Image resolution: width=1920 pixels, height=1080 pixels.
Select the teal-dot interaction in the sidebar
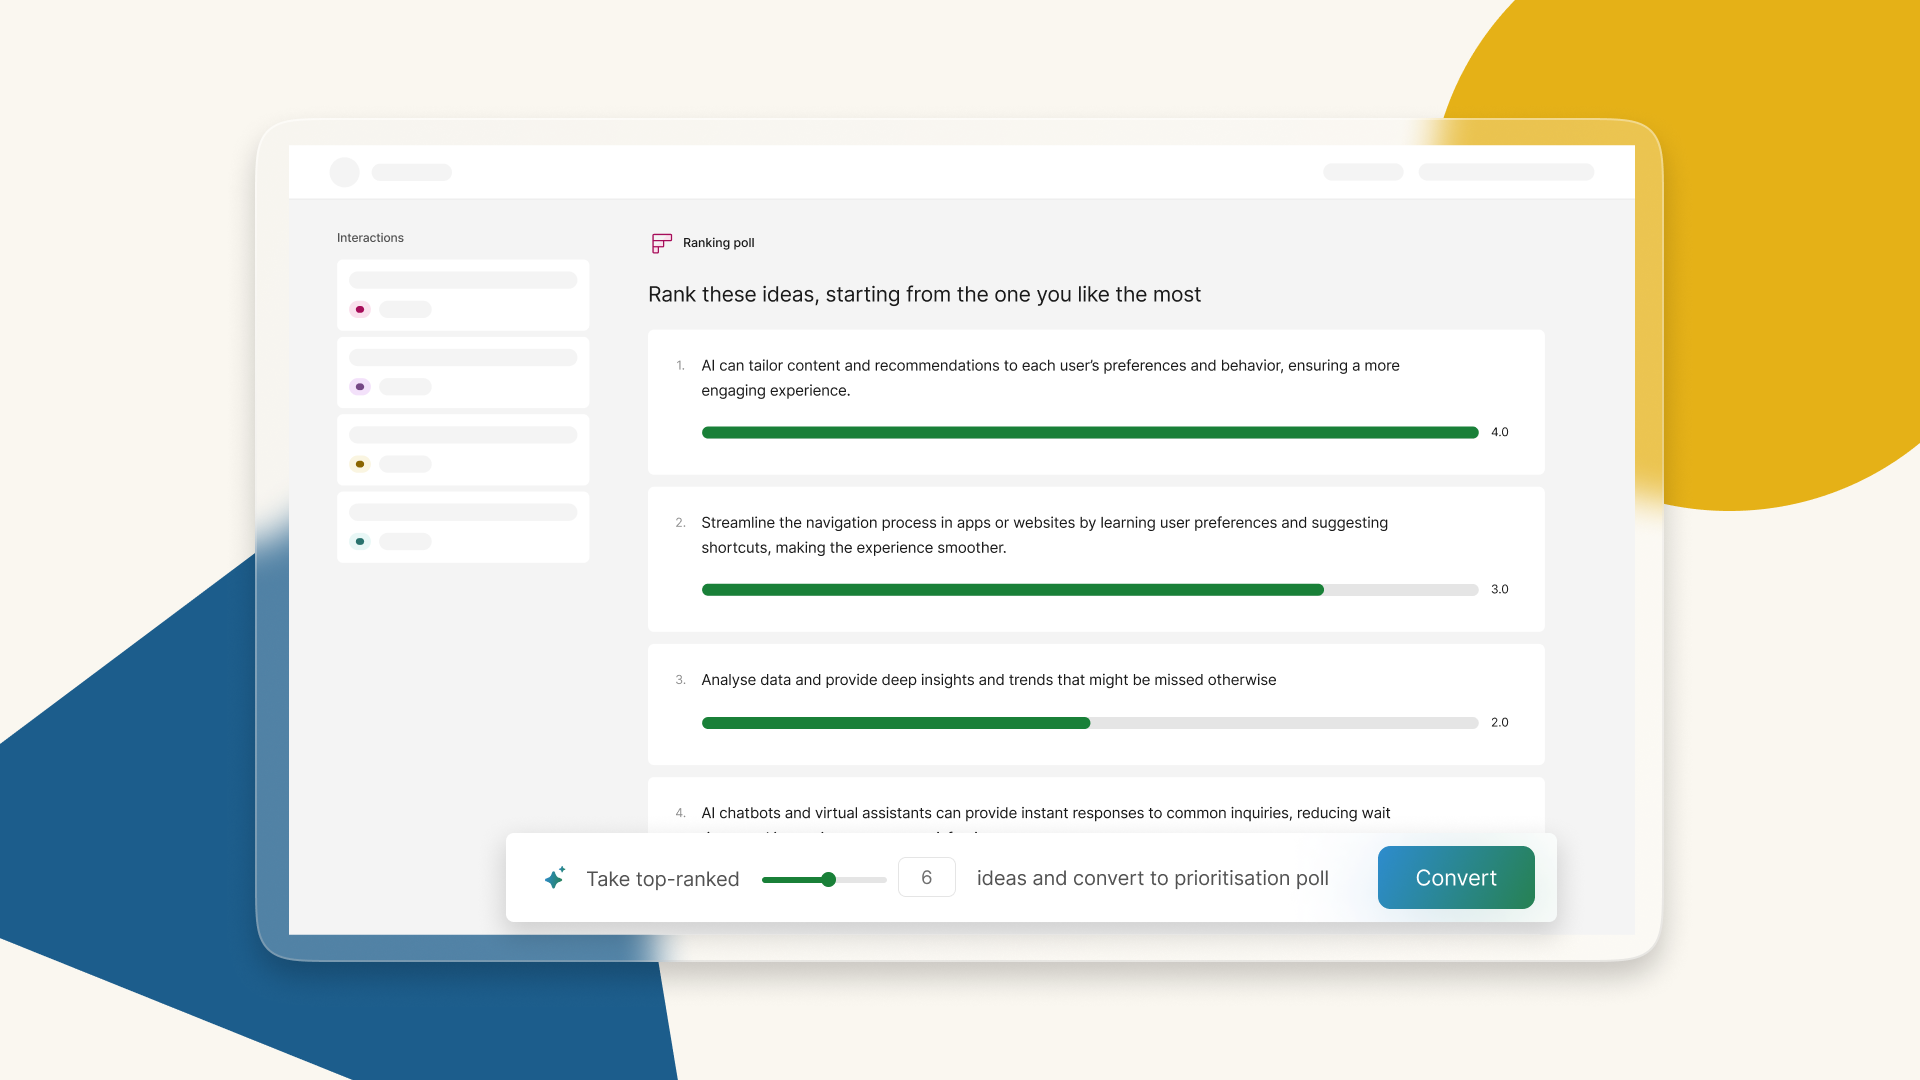pos(462,527)
